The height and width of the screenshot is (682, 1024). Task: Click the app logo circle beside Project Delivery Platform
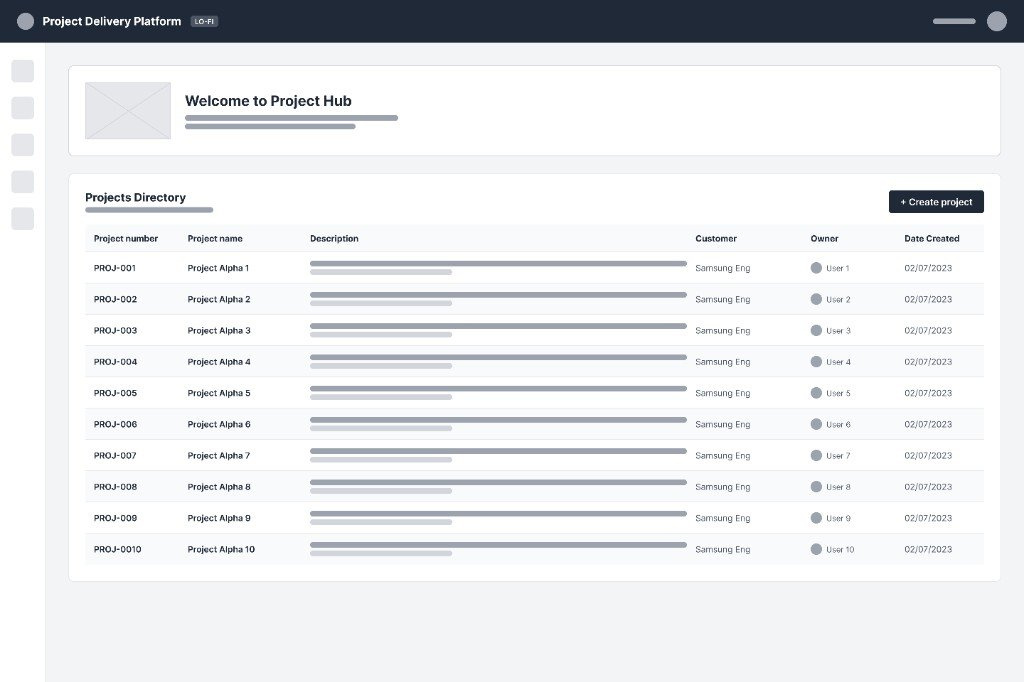tap(25, 22)
